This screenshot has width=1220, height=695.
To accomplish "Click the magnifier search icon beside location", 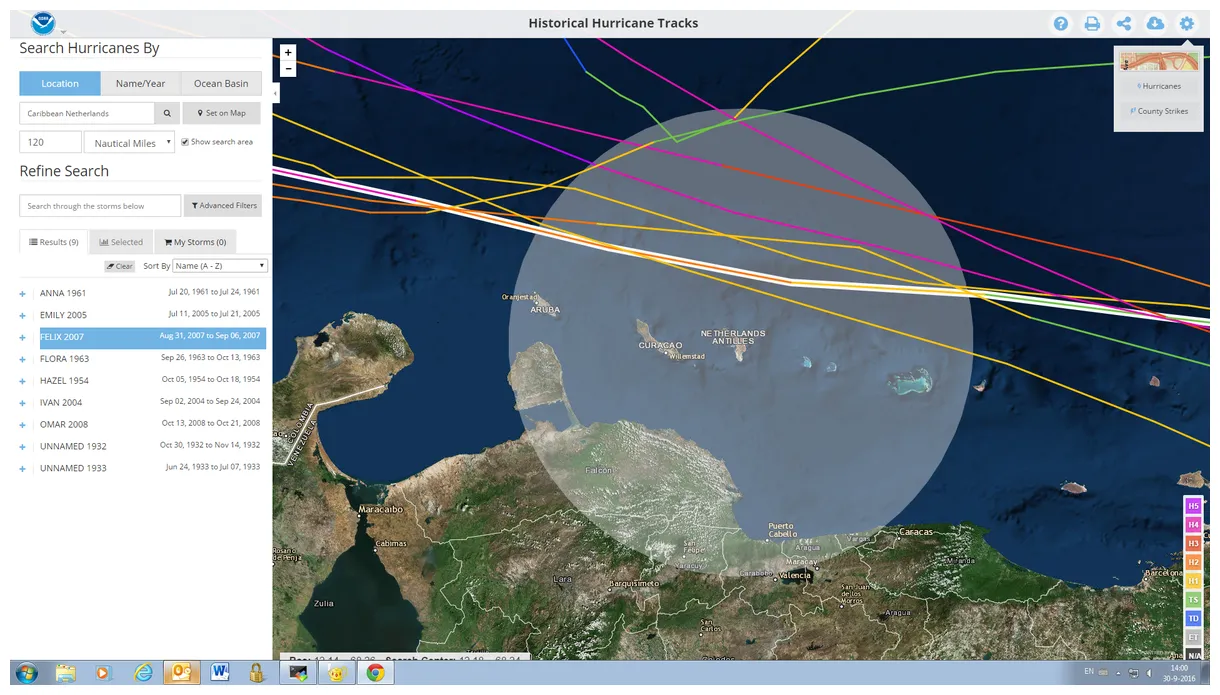I will [x=167, y=113].
